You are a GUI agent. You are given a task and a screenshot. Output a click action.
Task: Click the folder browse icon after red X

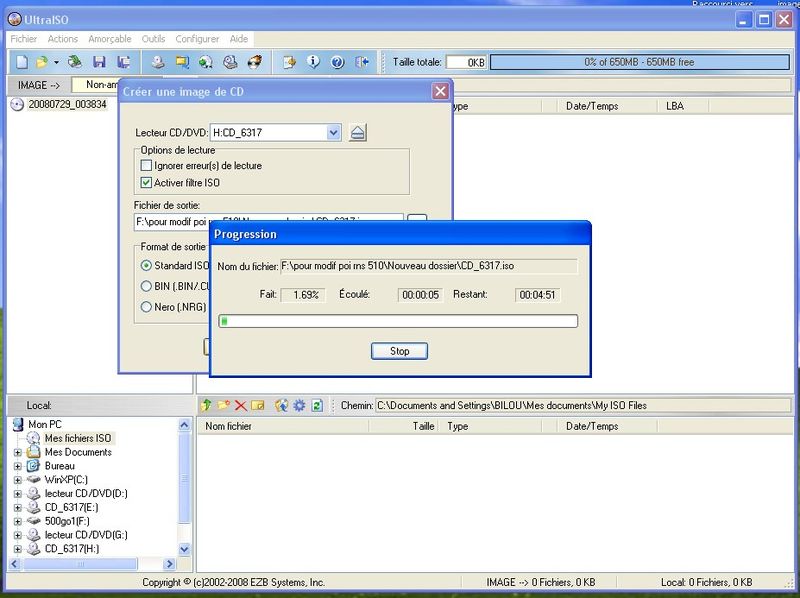point(258,406)
